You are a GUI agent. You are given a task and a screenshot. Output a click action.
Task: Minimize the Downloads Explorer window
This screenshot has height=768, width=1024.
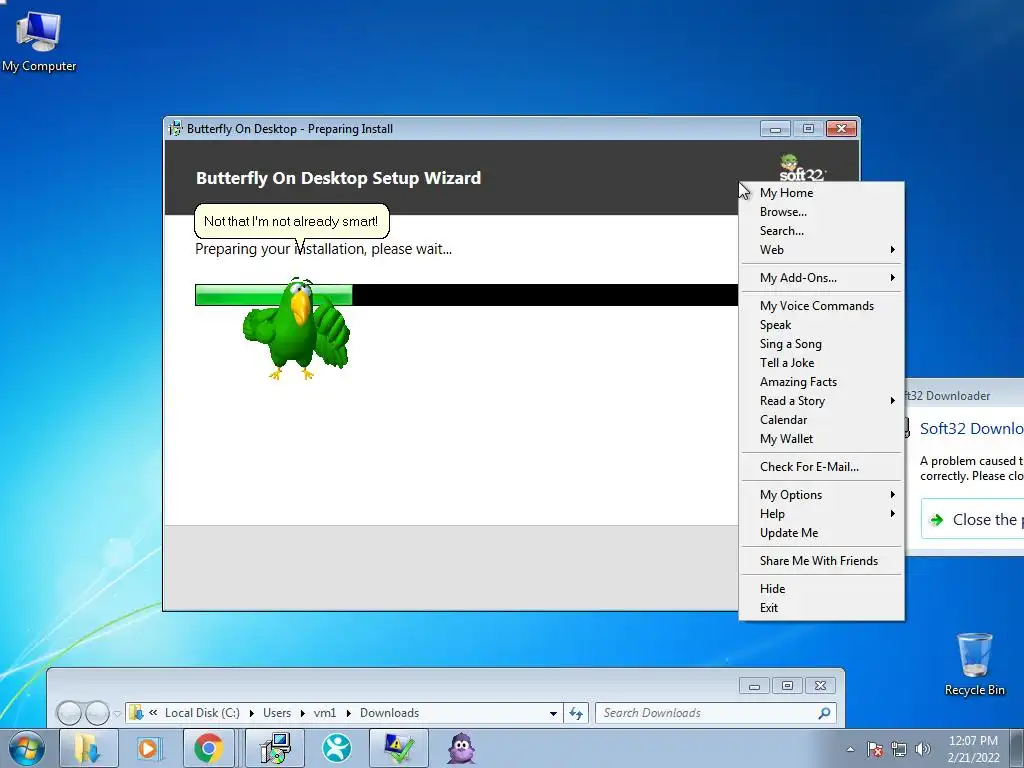754,686
